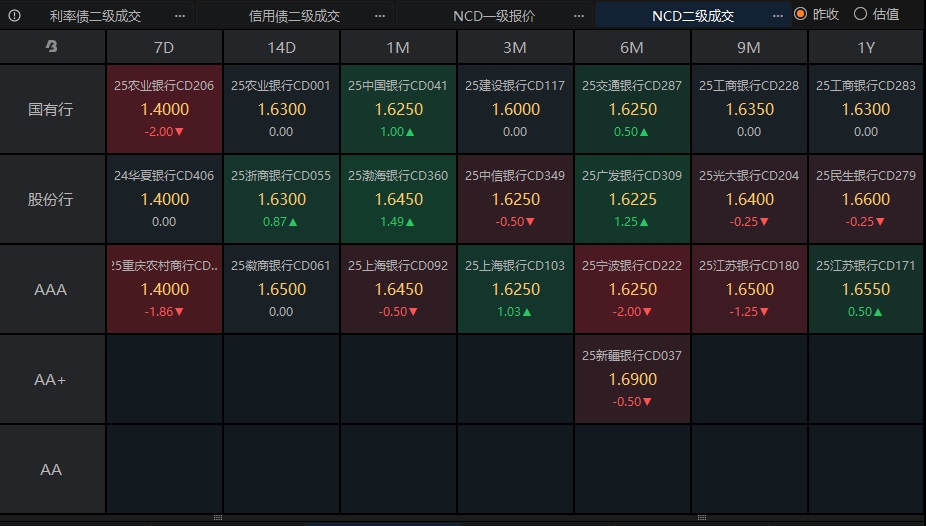The image size is (926, 526).
Task: Click the 25上海银行CD103 cell
Action: [515, 289]
